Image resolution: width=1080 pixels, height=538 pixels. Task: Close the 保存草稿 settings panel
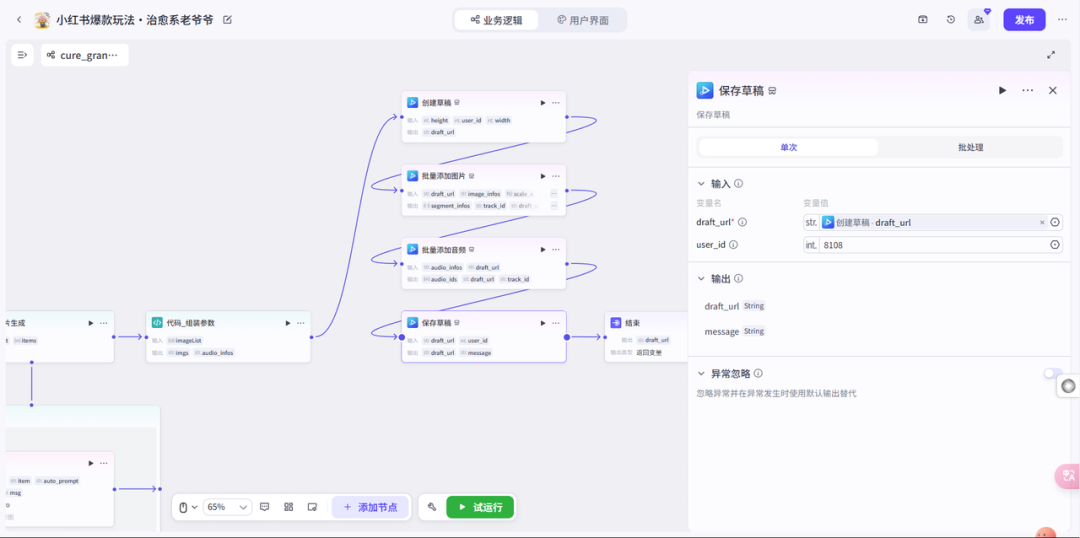[1052, 90]
